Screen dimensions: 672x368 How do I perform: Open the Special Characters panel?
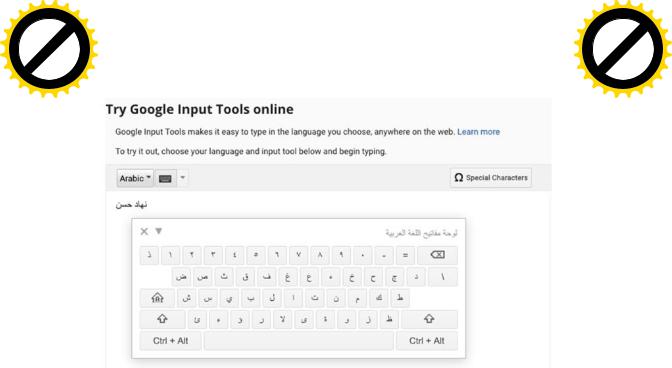(491, 177)
